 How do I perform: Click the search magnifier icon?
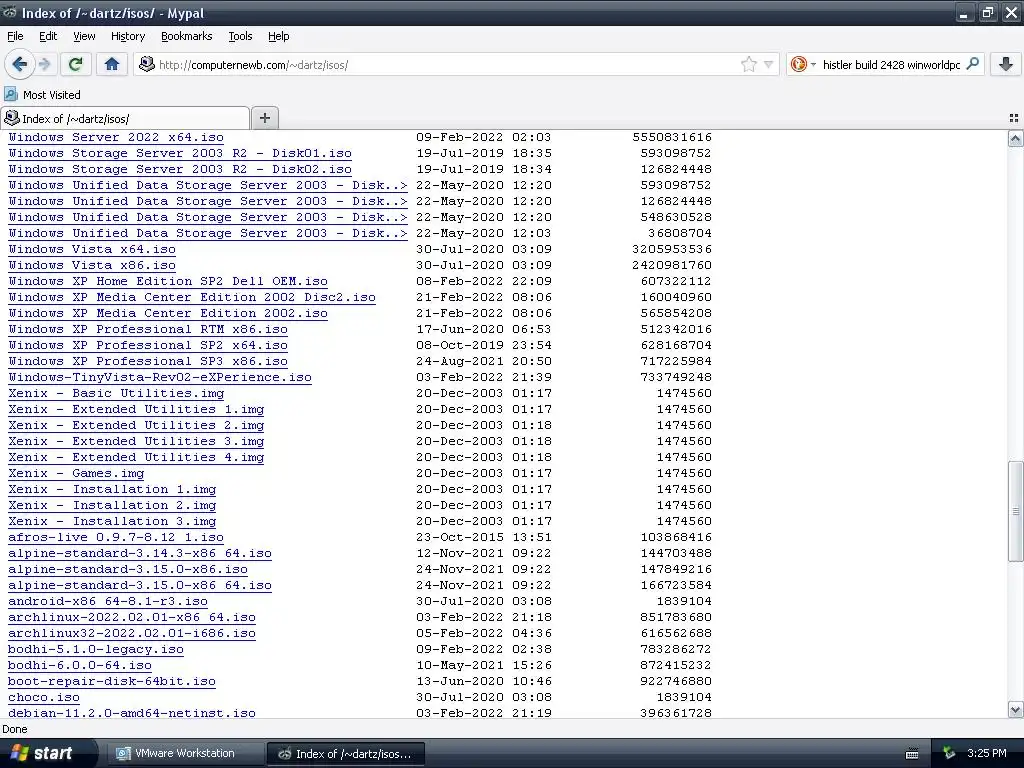972,64
